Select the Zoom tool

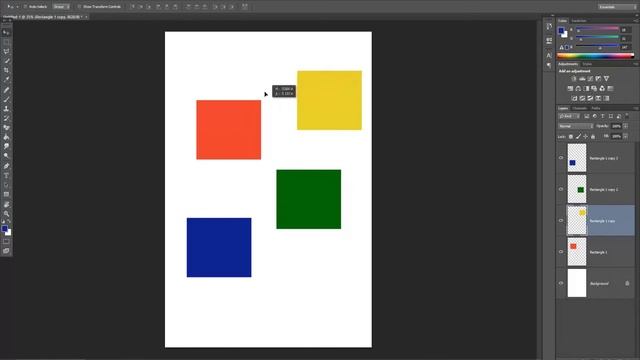[6, 213]
